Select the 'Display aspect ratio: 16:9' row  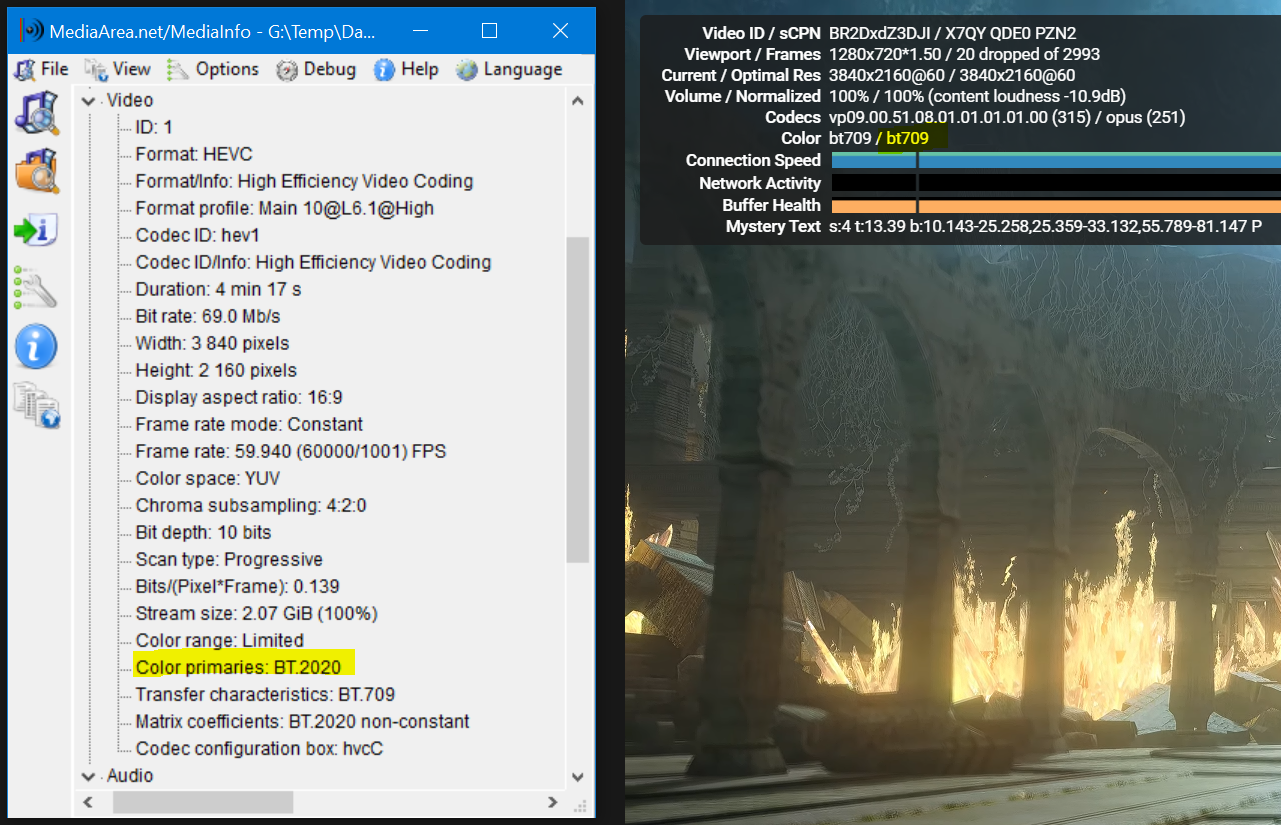[x=239, y=397]
